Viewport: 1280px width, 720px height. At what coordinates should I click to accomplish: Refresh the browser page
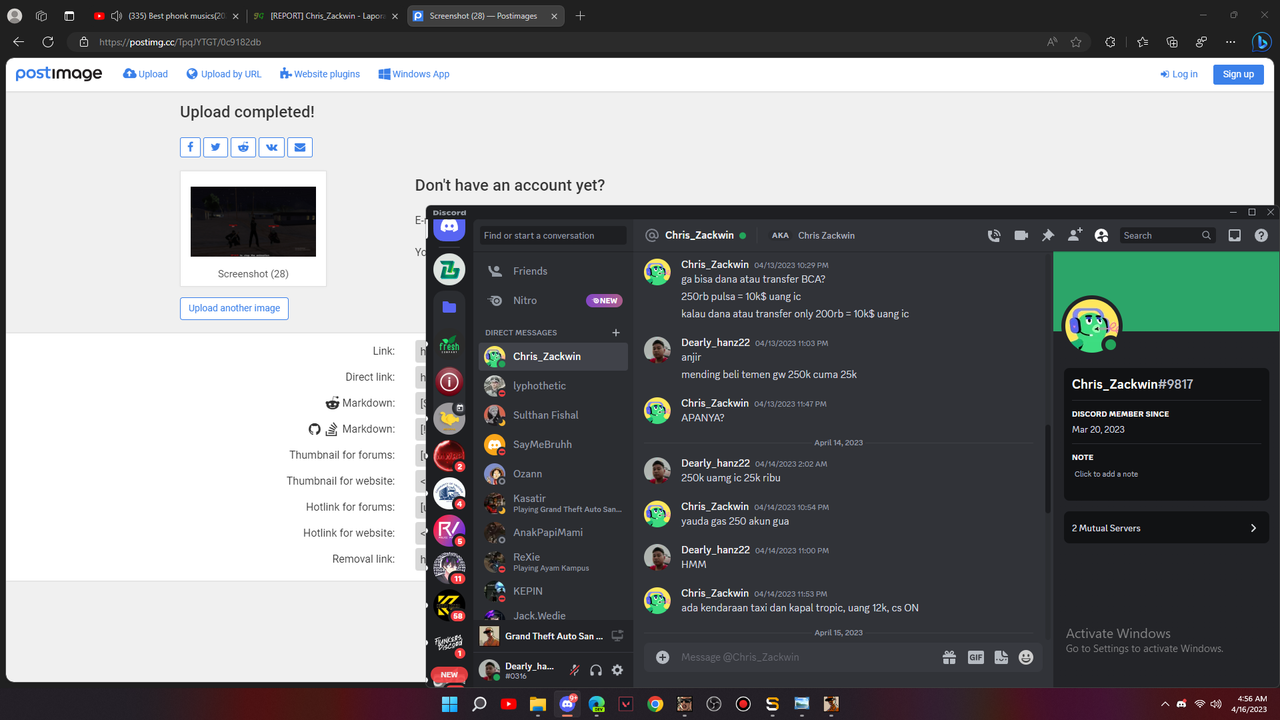click(47, 42)
